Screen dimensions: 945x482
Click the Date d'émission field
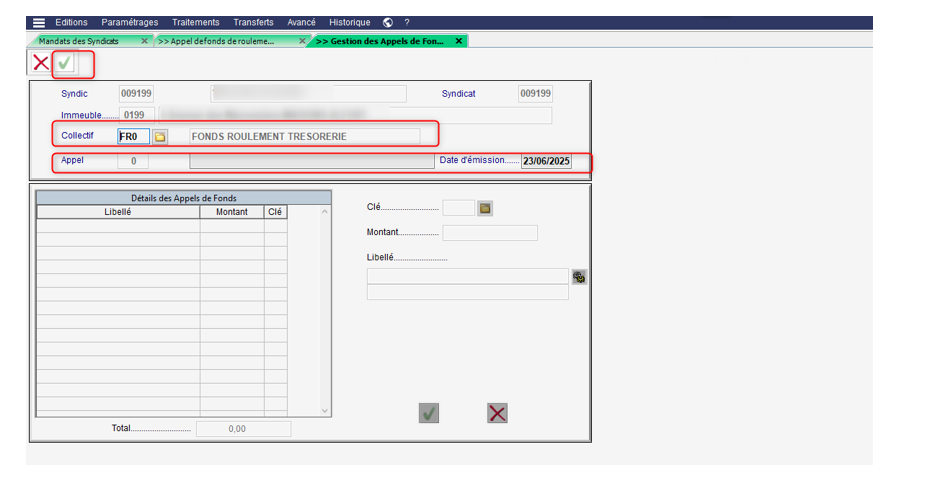click(x=546, y=162)
